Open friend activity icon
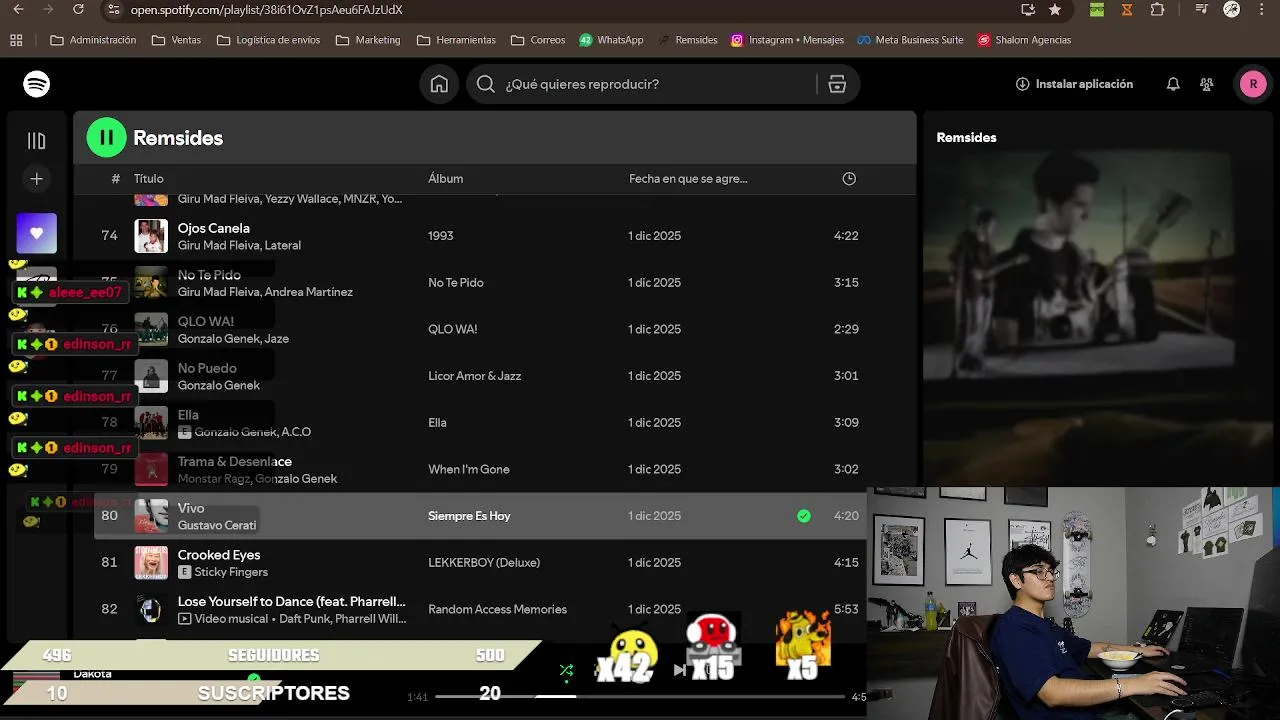This screenshot has width=1280, height=720. point(1207,84)
